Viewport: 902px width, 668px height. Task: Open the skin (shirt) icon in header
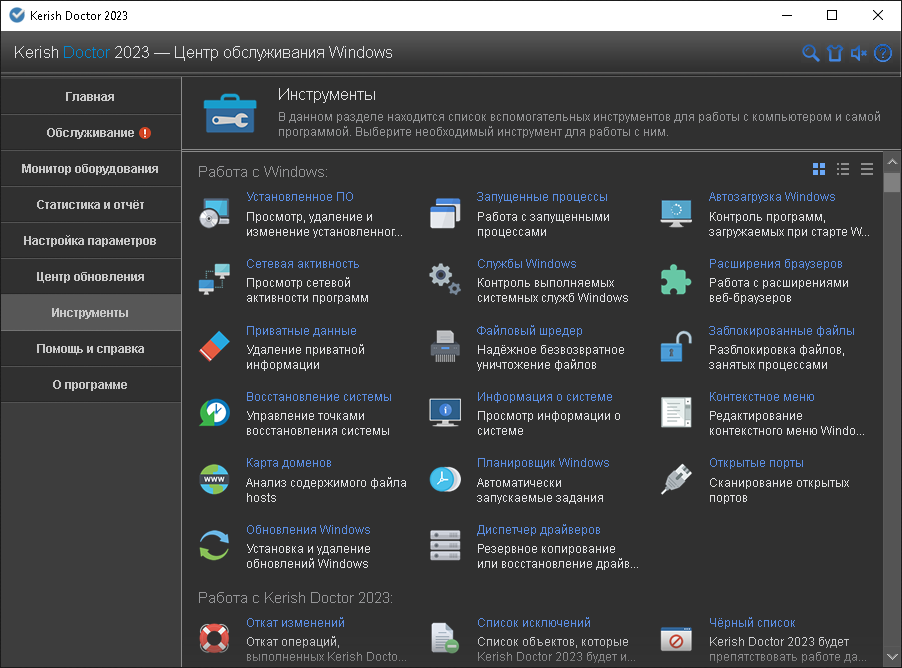tap(835, 54)
